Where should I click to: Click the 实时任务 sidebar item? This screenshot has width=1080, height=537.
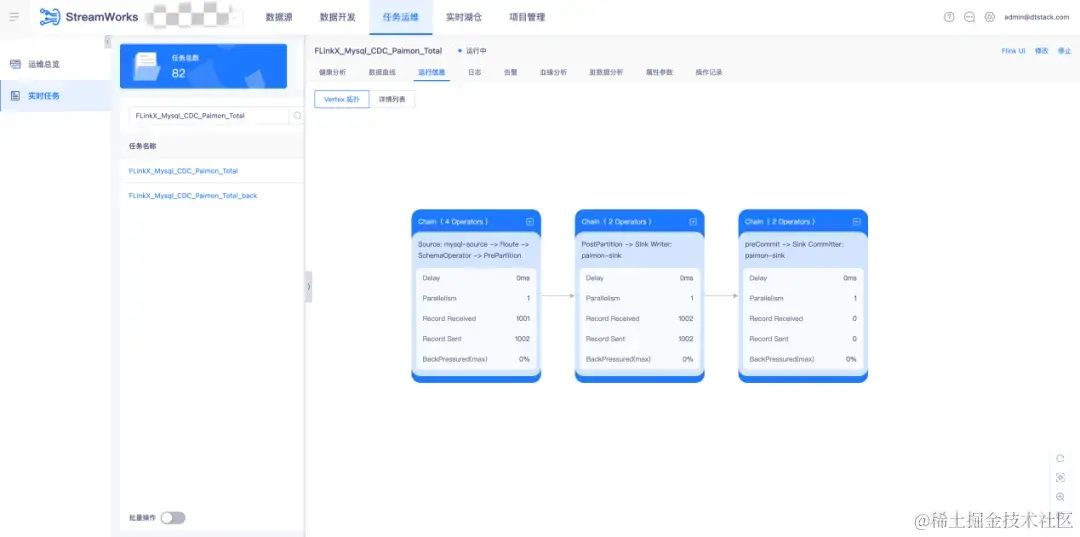pyautogui.click(x=55, y=96)
